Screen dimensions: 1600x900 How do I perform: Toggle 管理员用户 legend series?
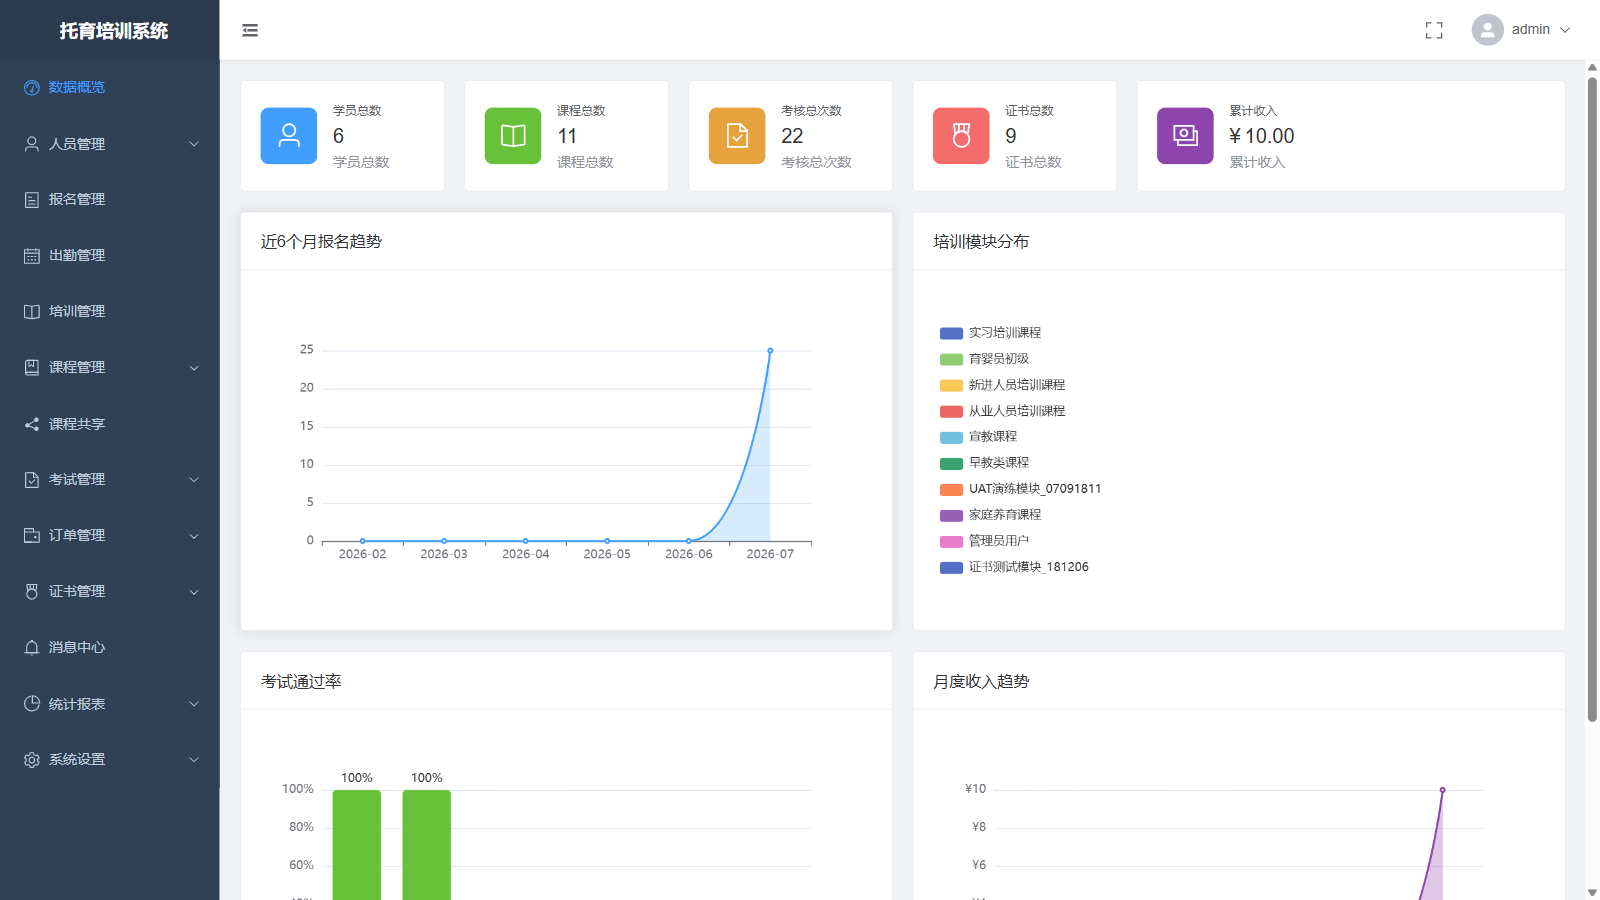point(985,541)
